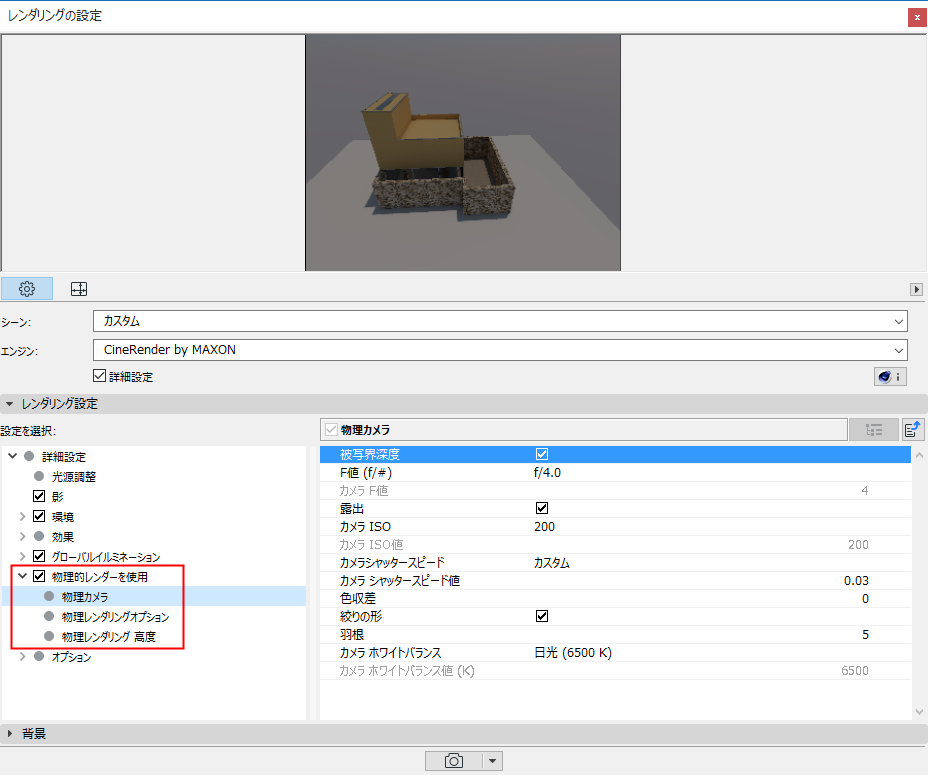Expand the 背景 section
This screenshot has width=928, height=775.
[x=464, y=734]
